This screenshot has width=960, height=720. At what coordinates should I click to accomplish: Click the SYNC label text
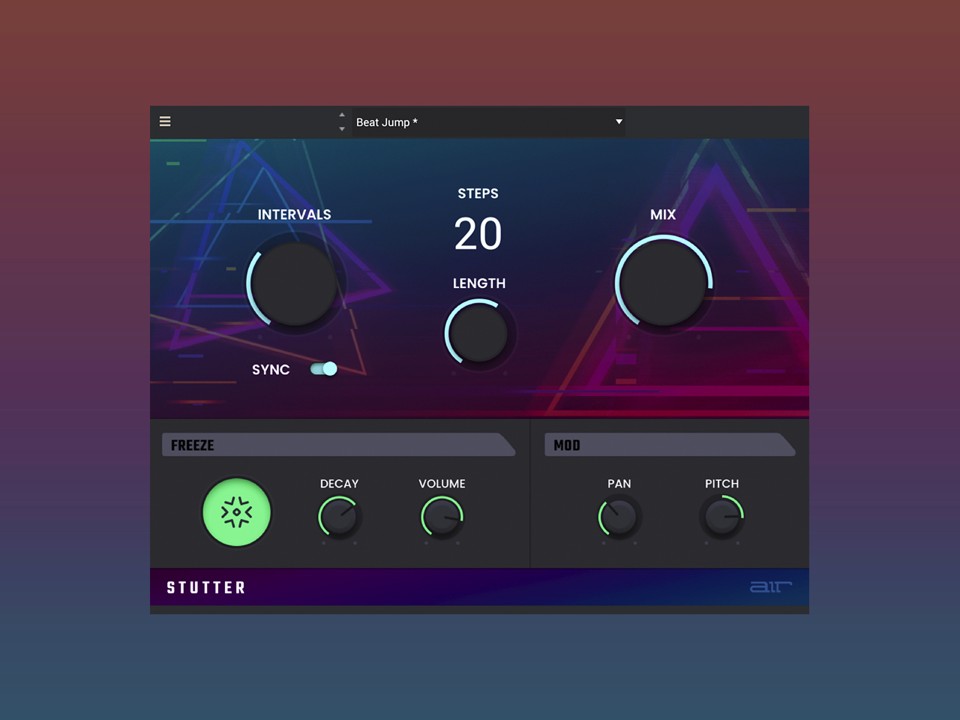point(271,369)
